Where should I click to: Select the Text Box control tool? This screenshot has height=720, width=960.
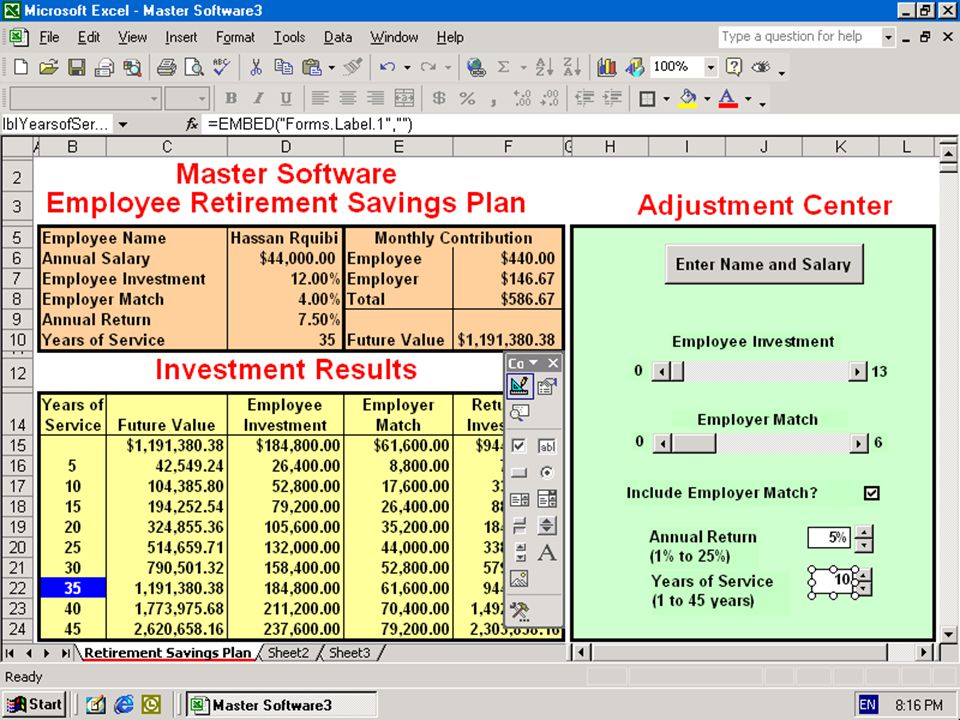click(x=547, y=446)
